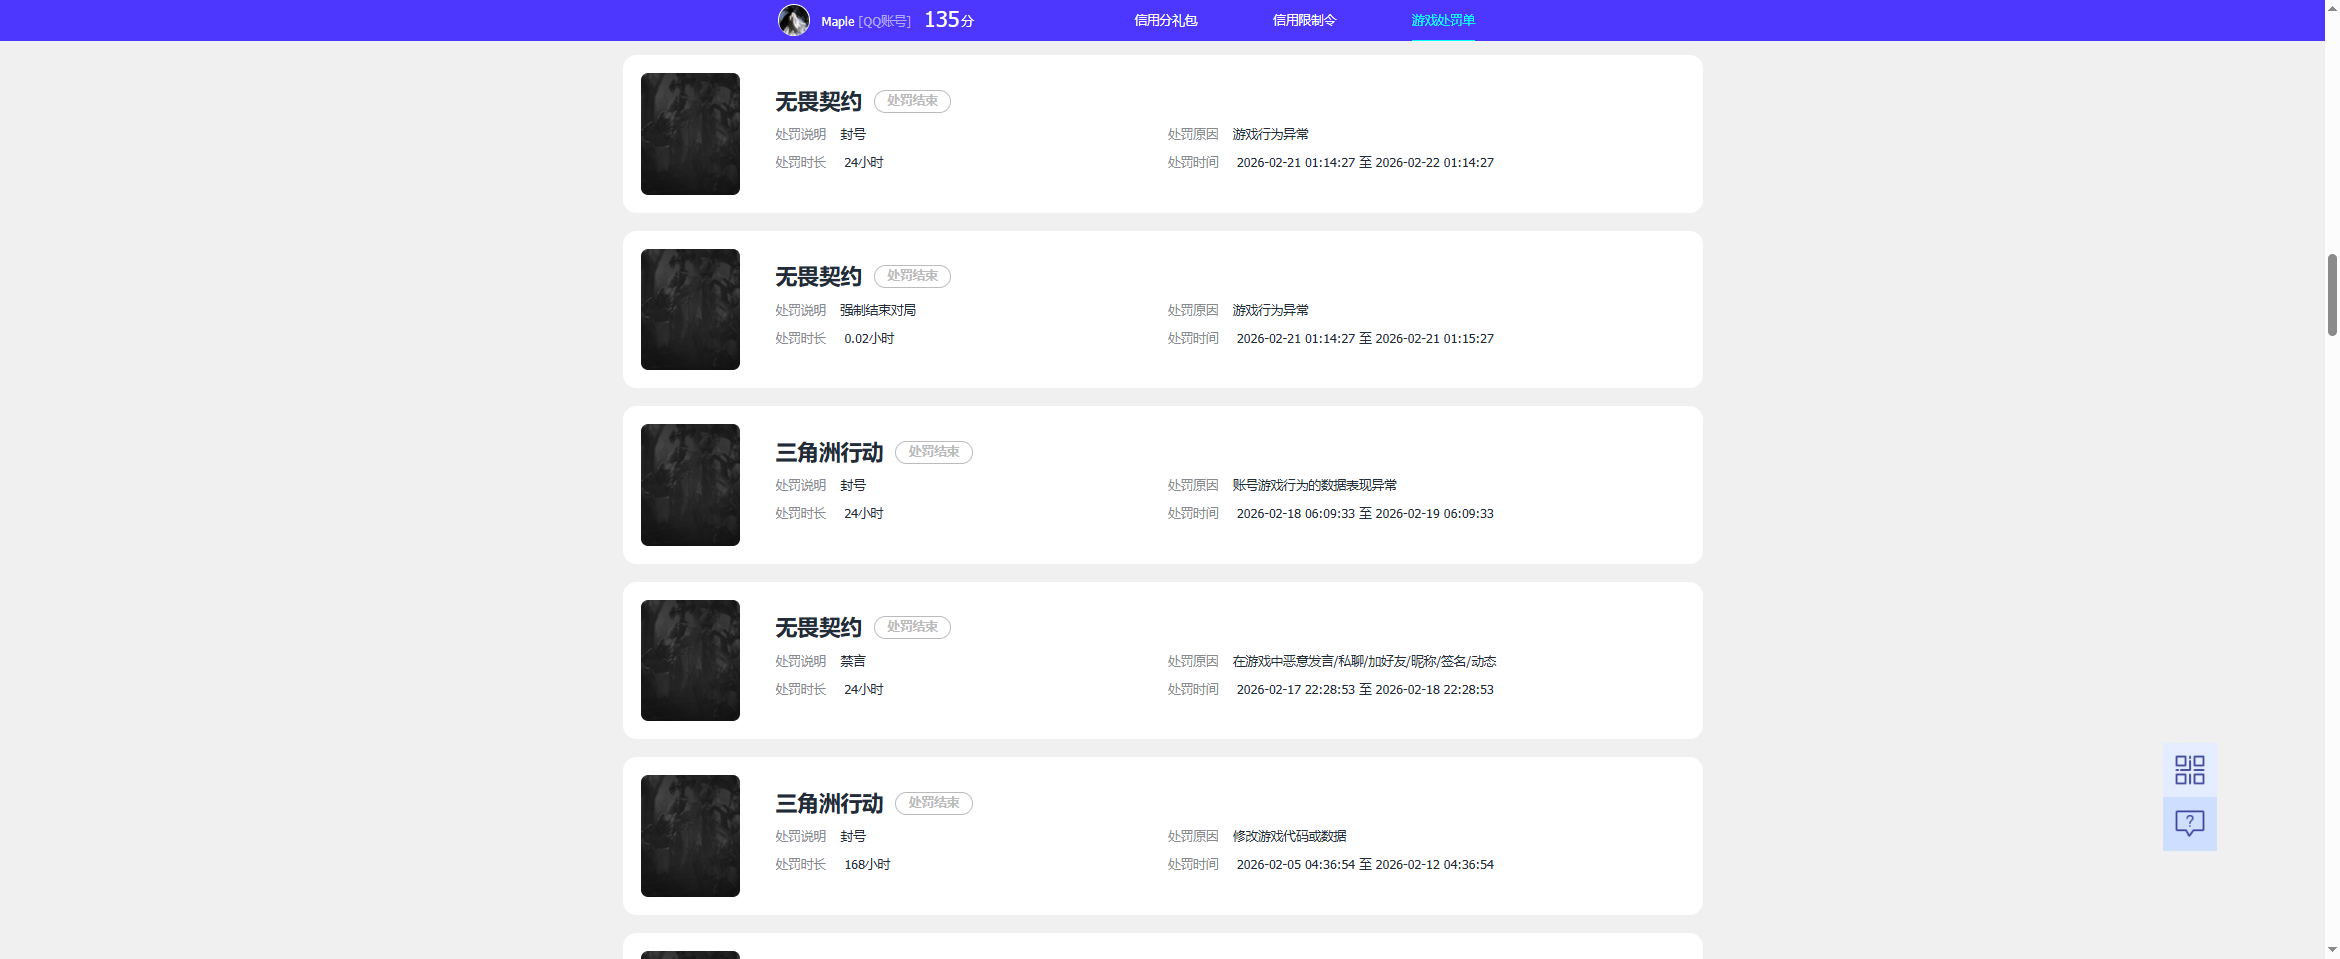
Task: Click the first 三角洲行动 thumbnail image
Action: [x=690, y=485]
